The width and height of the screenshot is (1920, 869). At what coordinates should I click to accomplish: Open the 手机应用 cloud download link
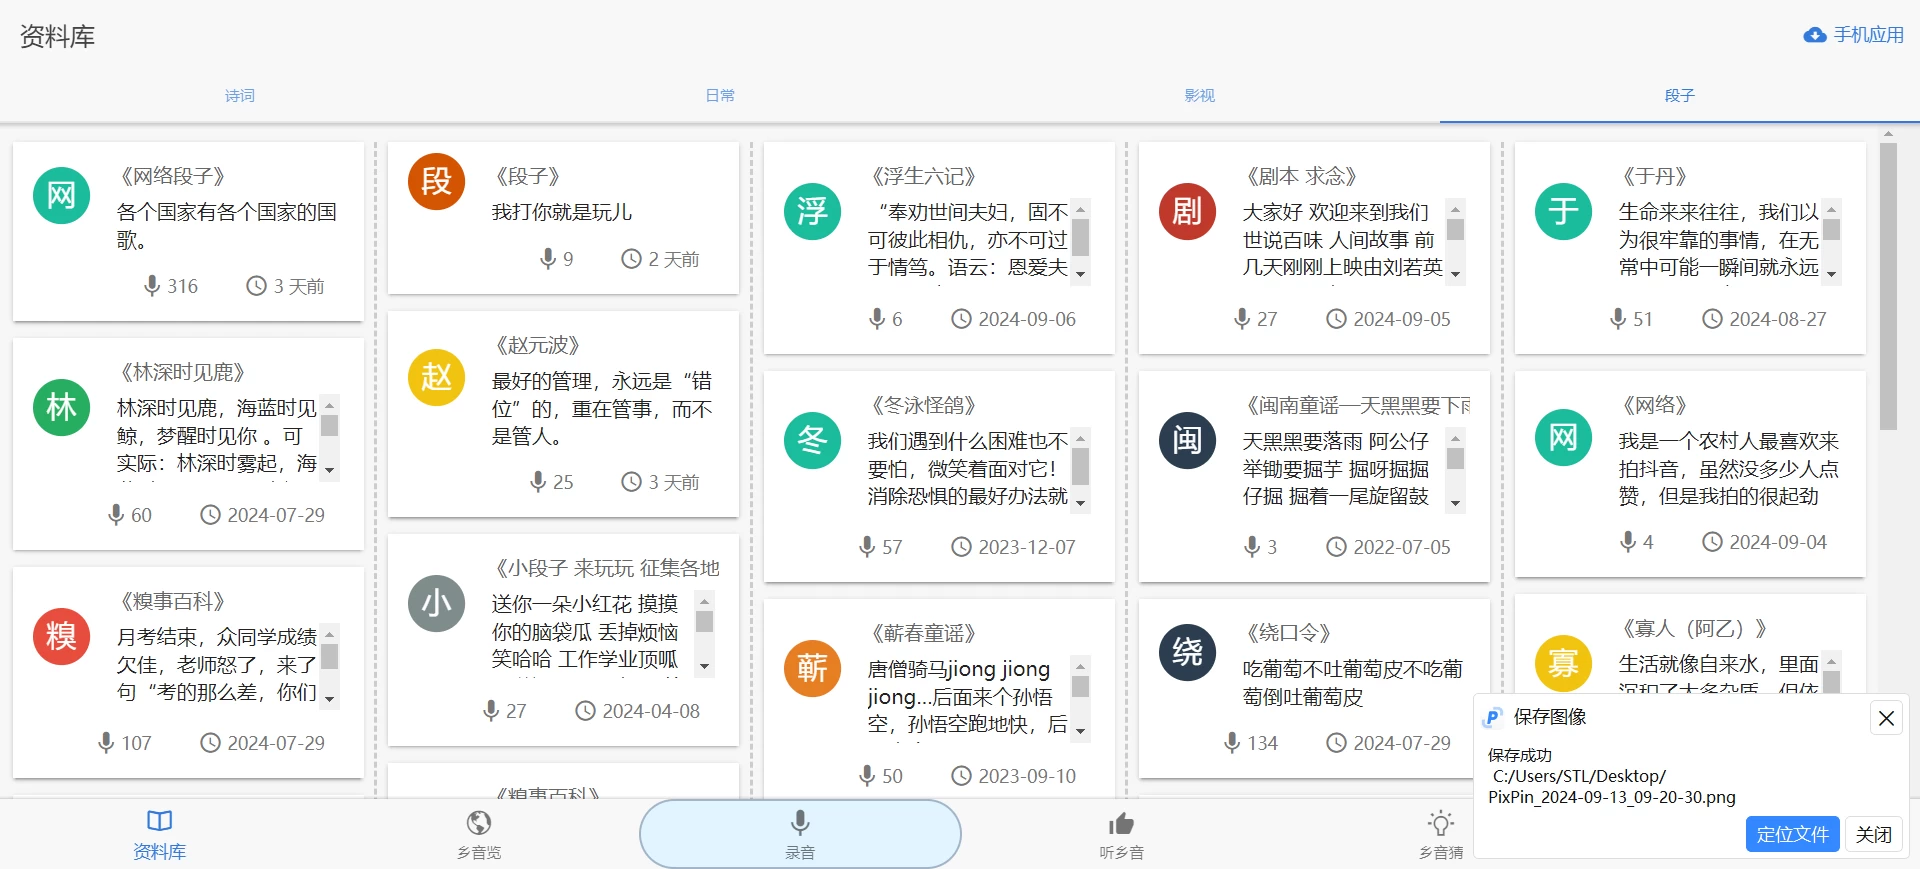pyautogui.click(x=1853, y=35)
